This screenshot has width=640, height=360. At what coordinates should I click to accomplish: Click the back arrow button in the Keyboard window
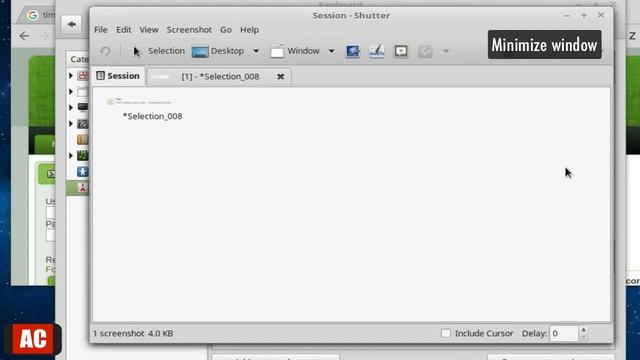point(72,24)
